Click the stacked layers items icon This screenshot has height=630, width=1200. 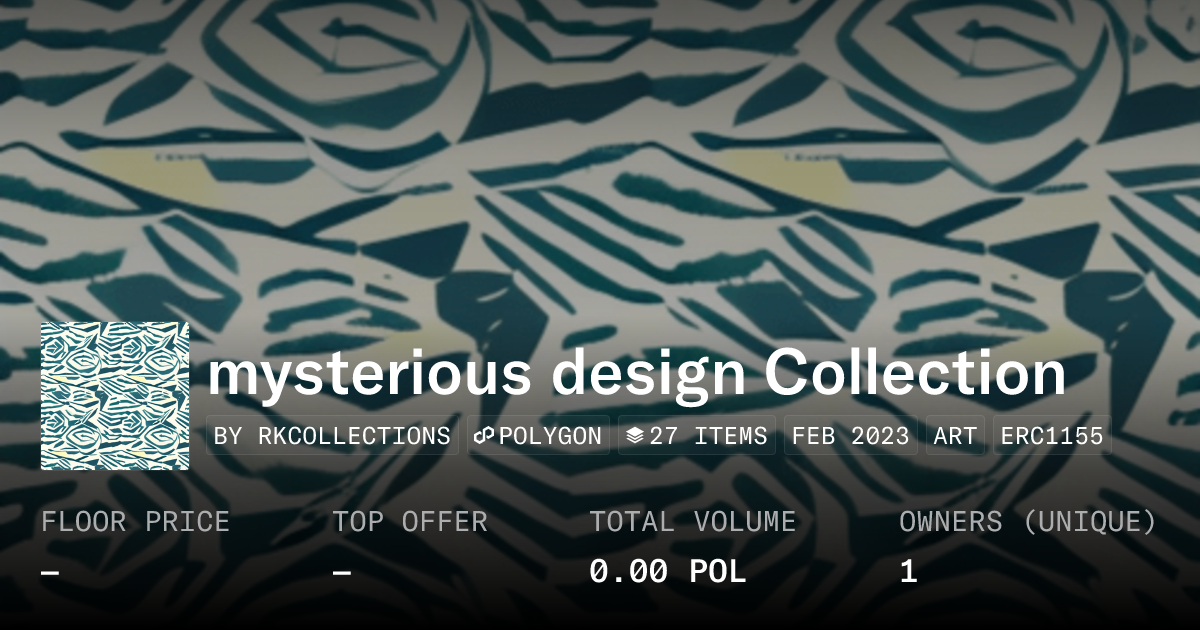(x=635, y=436)
